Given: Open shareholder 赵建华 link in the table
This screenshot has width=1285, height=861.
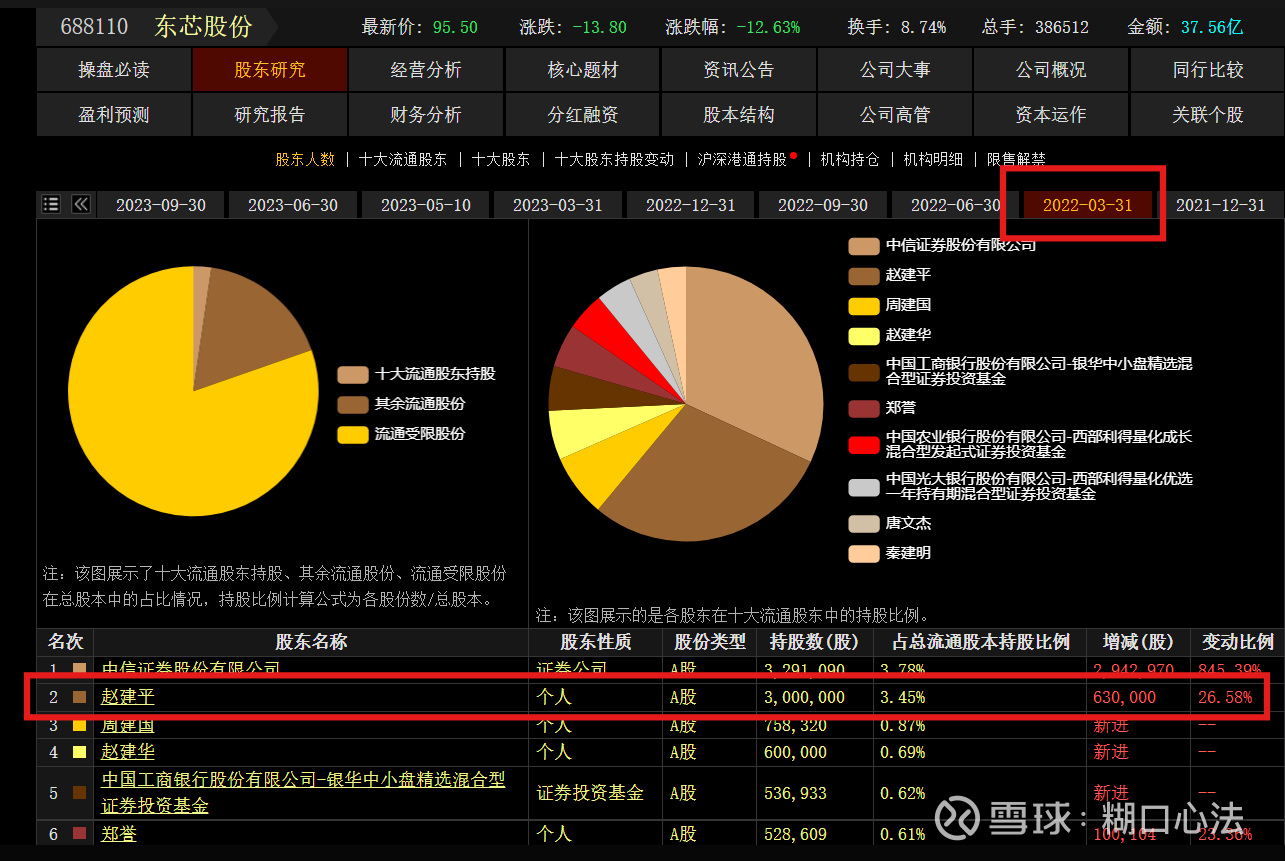Looking at the screenshot, I should tap(128, 752).
